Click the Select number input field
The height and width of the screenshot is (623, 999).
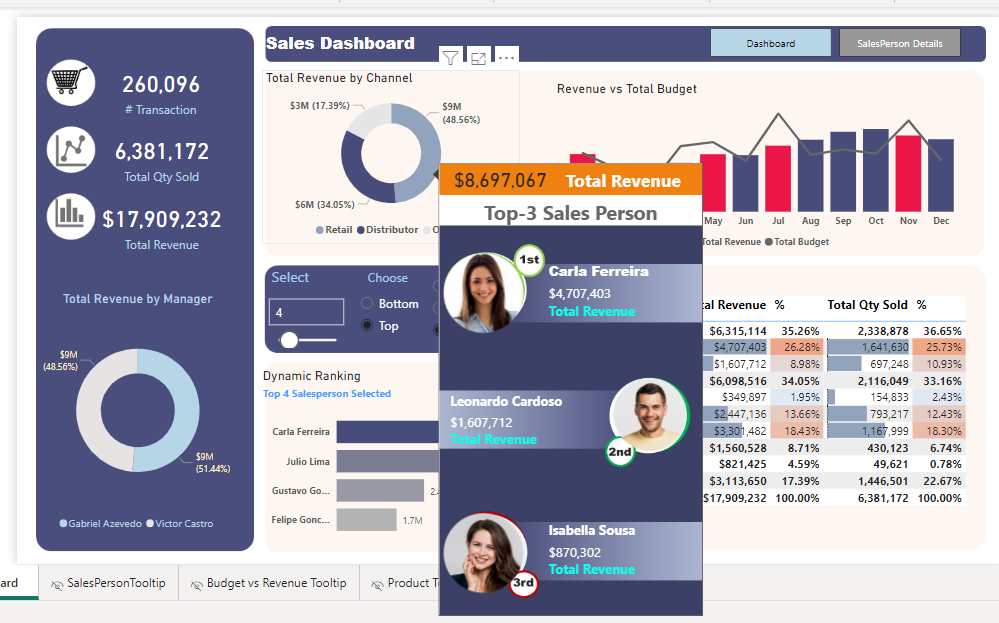pyautogui.click(x=306, y=312)
